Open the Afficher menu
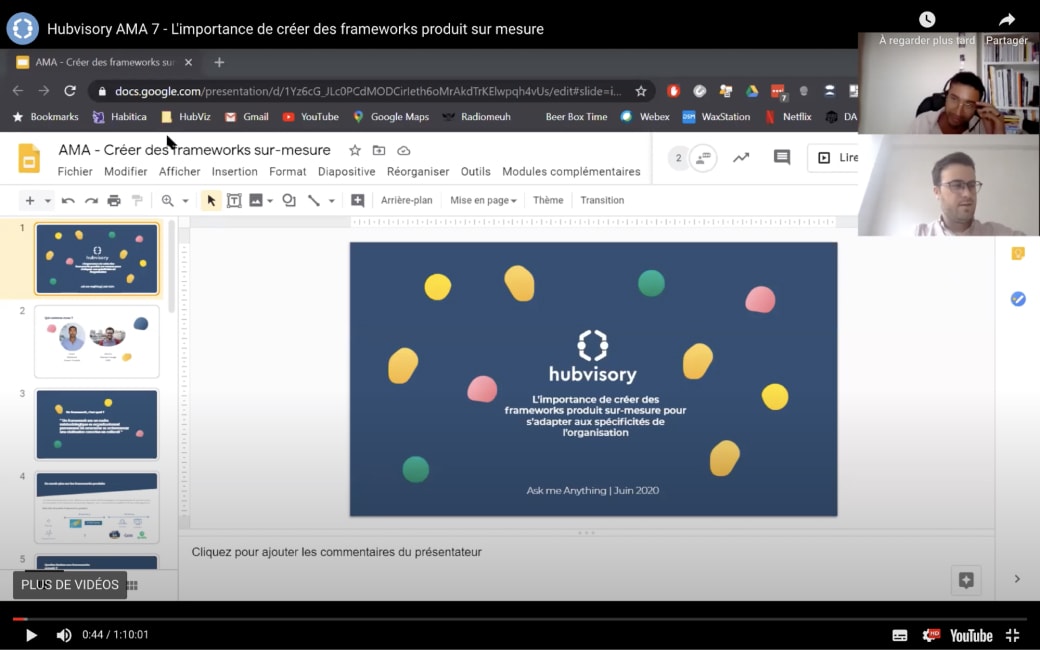 click(x=179, y=171)
